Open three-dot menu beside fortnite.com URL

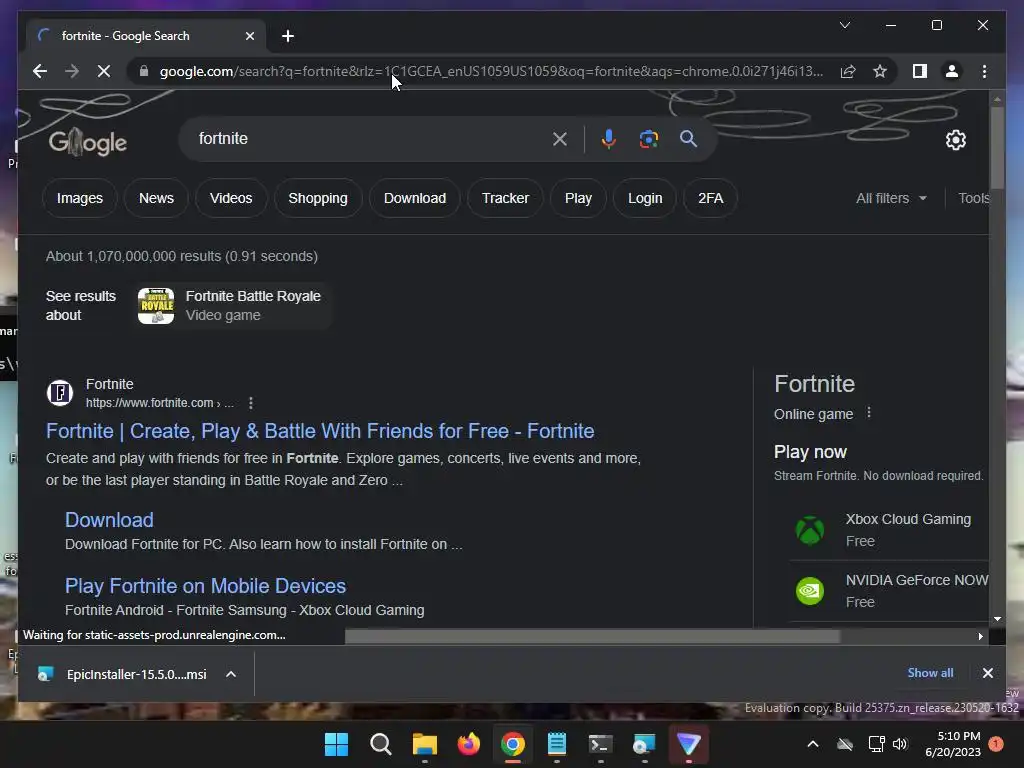tap(251, 403)
